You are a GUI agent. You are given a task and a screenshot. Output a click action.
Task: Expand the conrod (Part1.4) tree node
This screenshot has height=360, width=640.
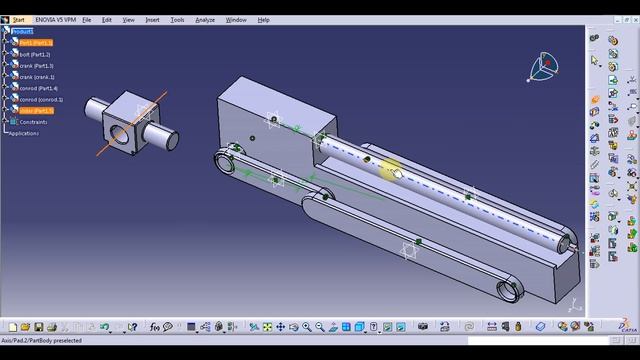(x=5, y=87)
